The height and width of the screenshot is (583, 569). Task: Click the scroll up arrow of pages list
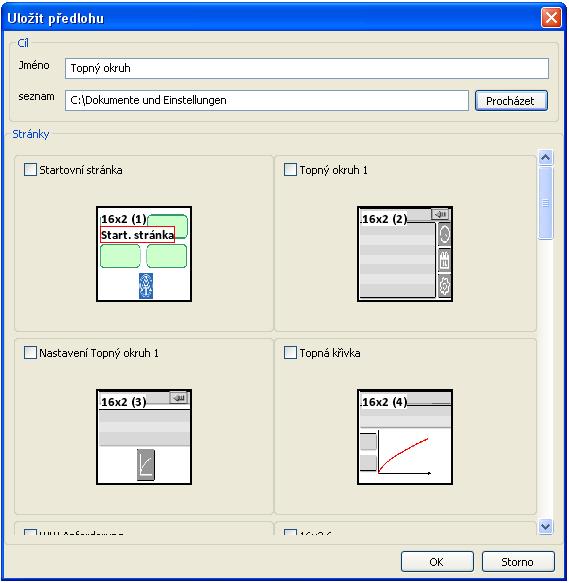click(x=546, y=157)
